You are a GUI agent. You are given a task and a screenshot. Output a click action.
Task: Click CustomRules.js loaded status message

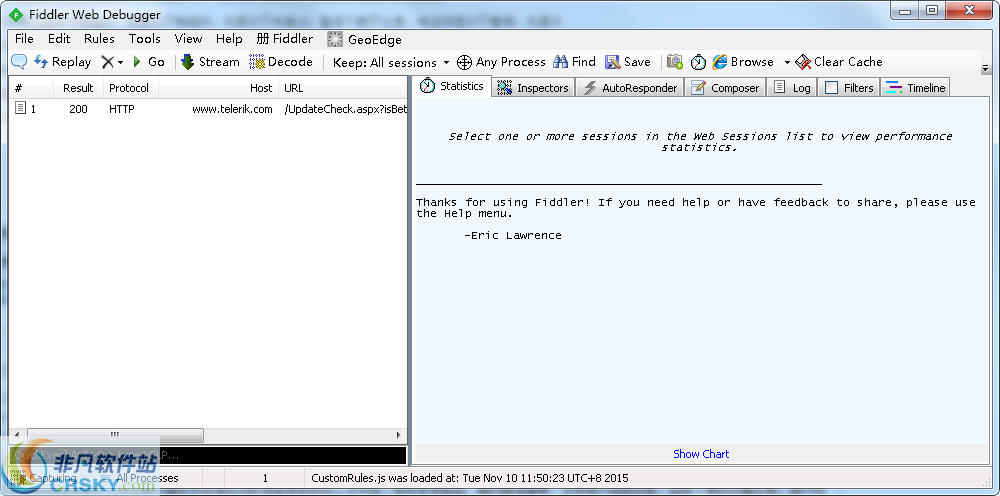click(469, 478)
